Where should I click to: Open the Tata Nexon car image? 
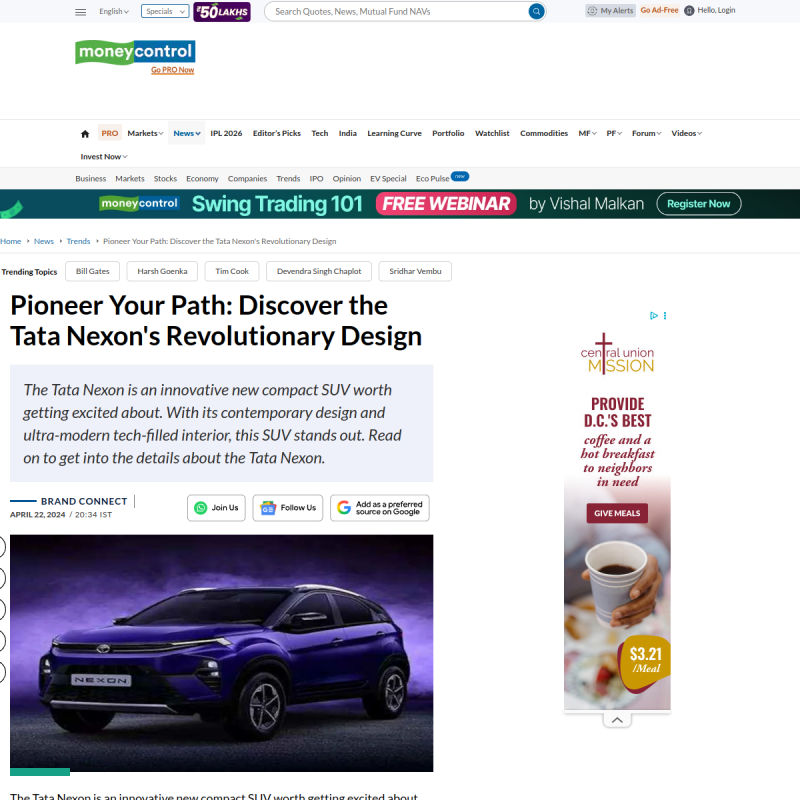221,653
